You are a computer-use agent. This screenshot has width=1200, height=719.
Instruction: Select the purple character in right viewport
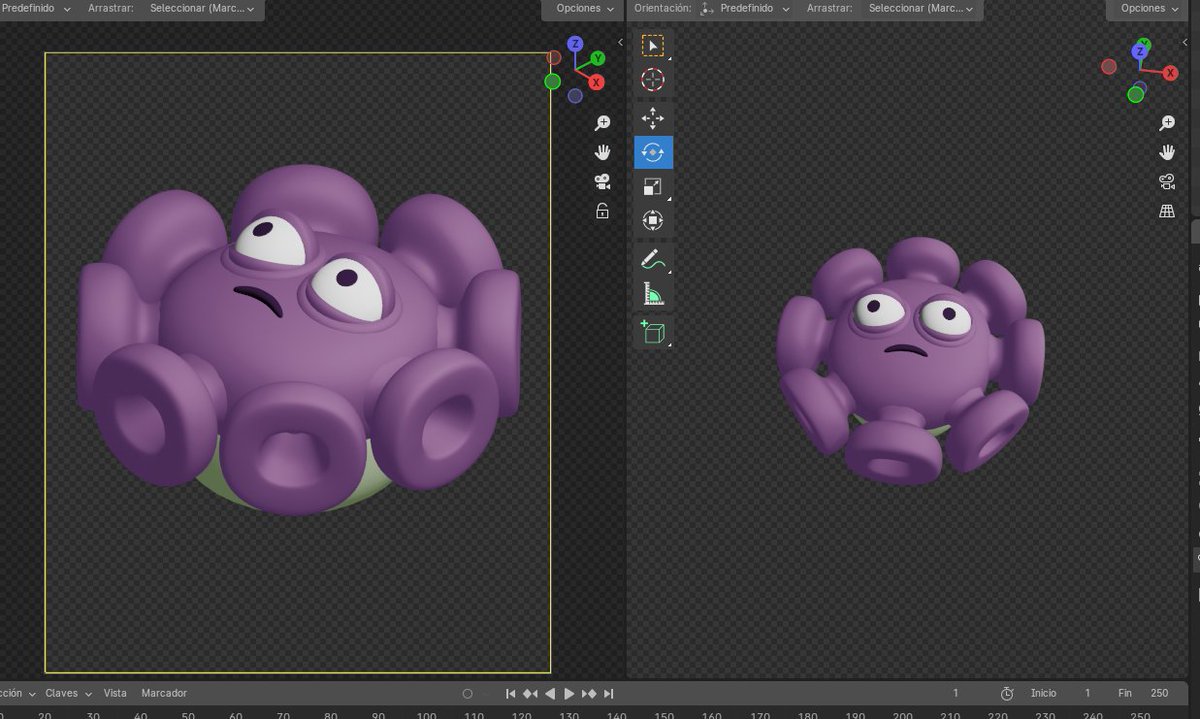(x=910, y=360)
